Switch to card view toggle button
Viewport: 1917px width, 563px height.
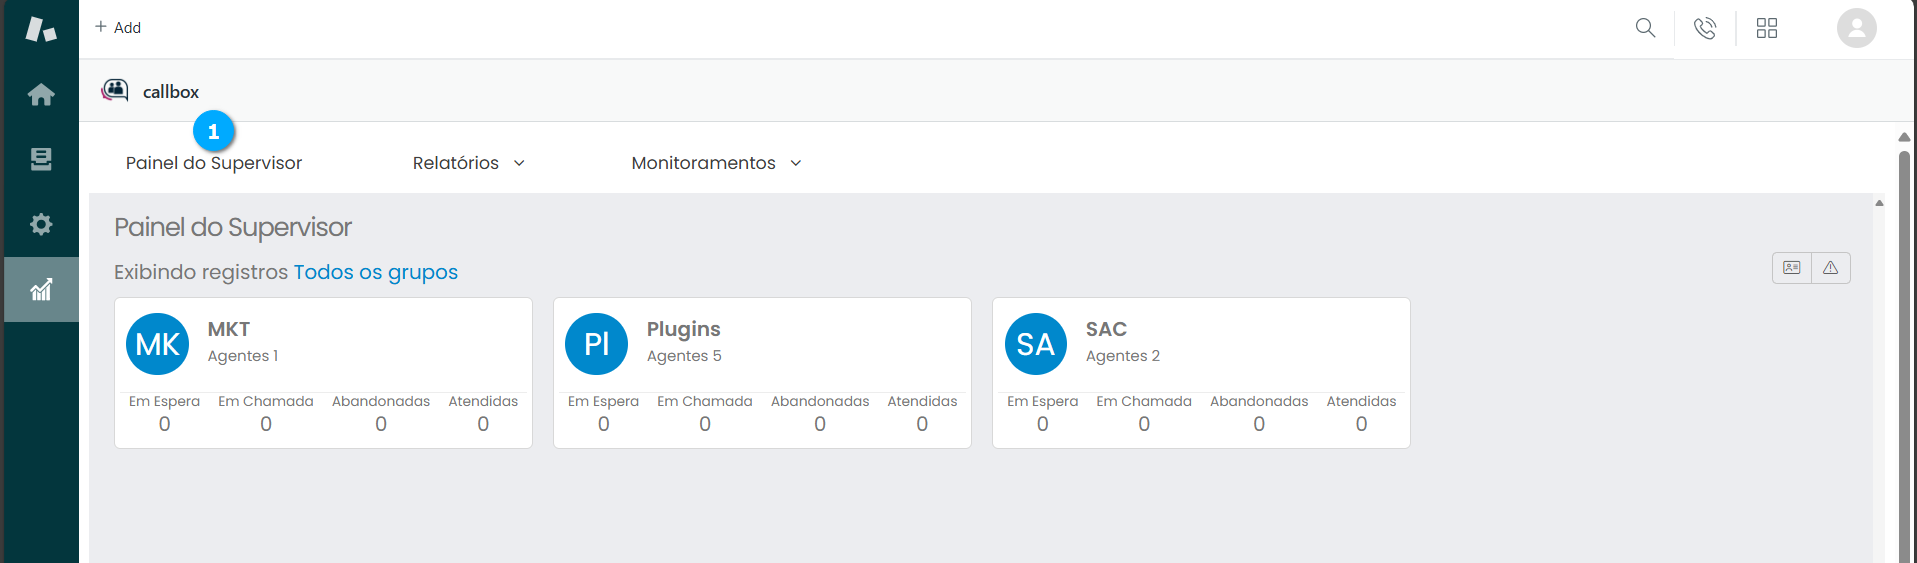tap(1791, 268)
